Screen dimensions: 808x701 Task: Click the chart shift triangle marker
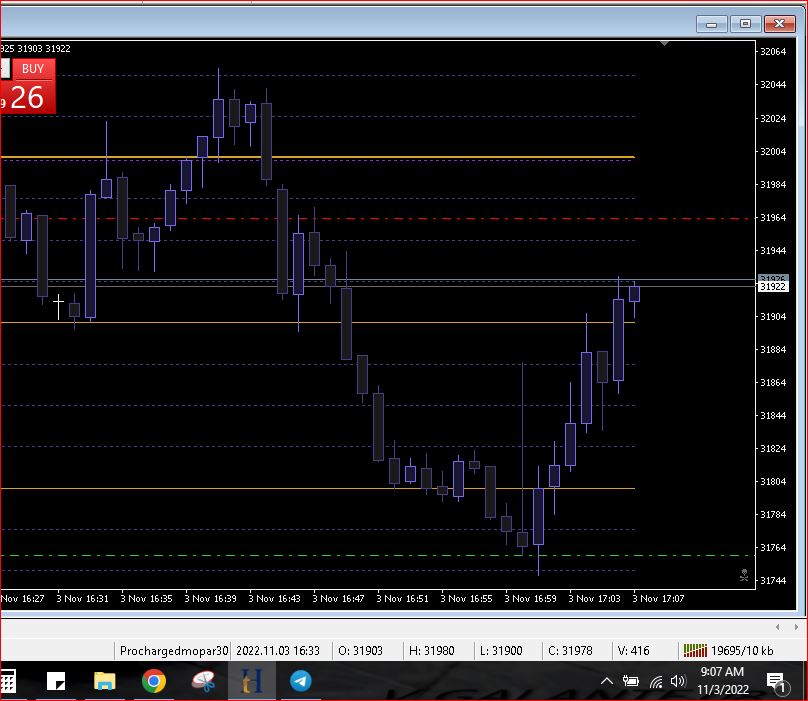pos(664,44)
